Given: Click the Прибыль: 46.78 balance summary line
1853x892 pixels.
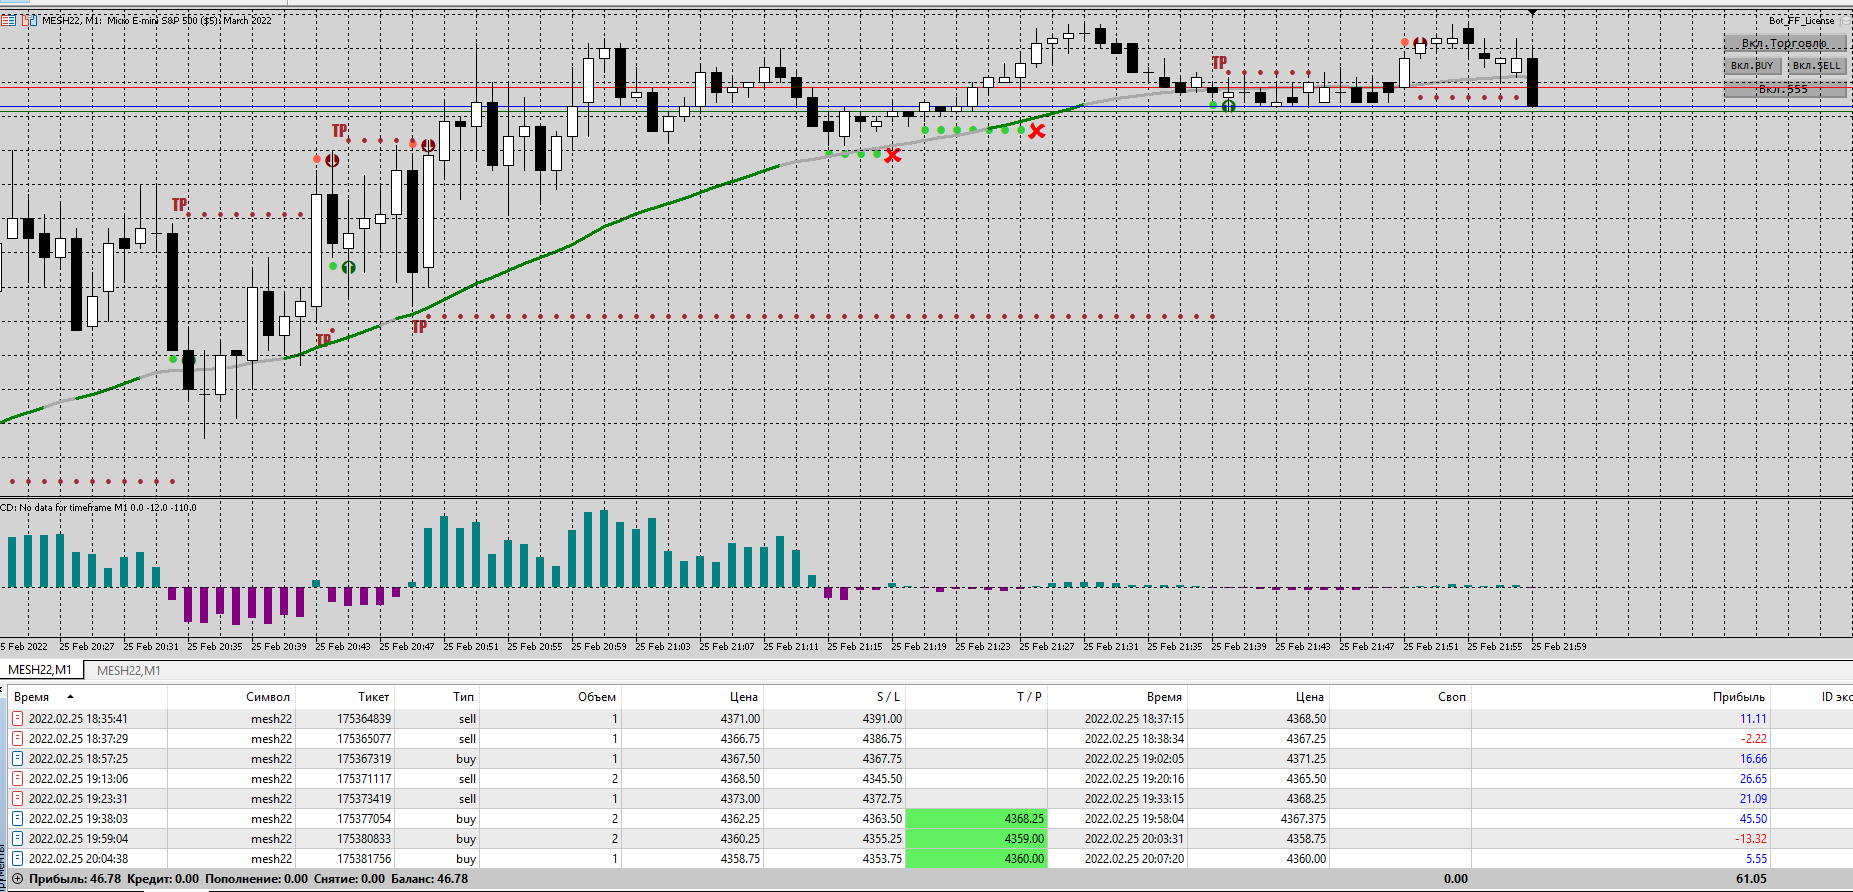Looking at the screenshot, I should tap(248, 879).
